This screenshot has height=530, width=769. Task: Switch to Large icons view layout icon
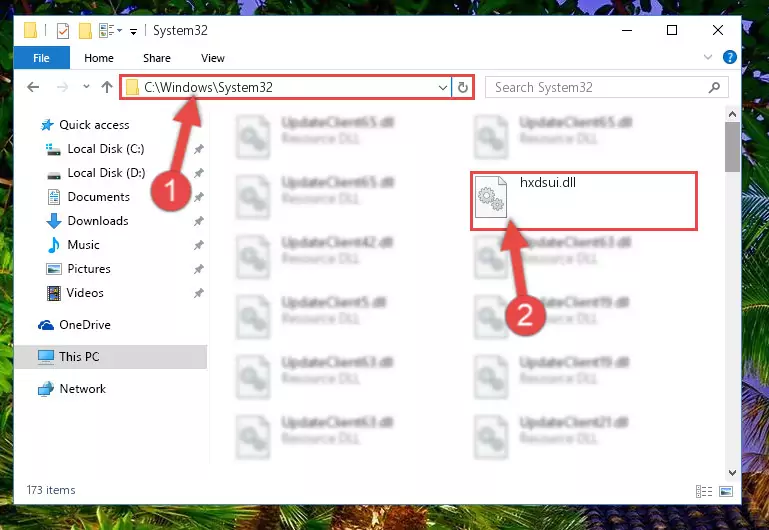(726, 491)
